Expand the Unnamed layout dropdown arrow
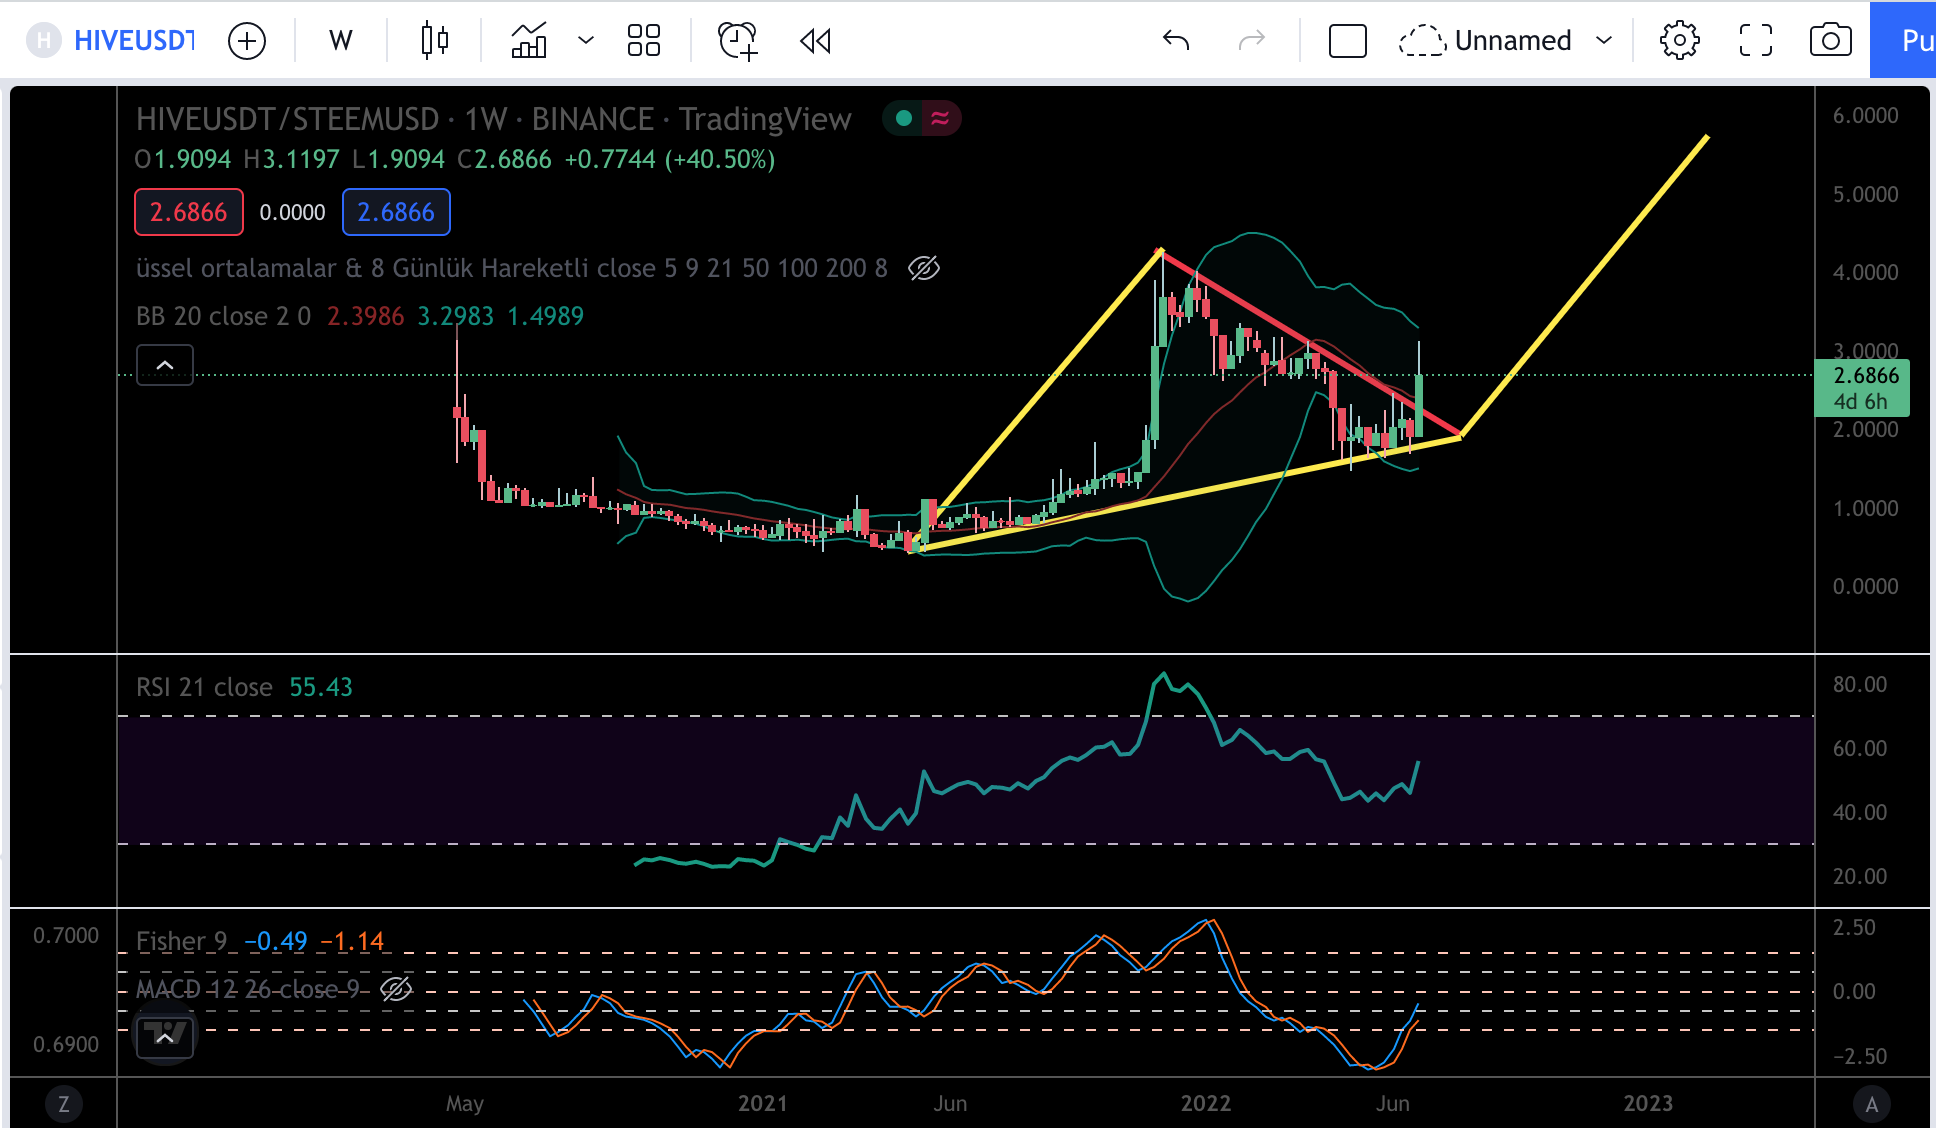The height and width of the screenshot is (1128, 1936). [1604, 41]
